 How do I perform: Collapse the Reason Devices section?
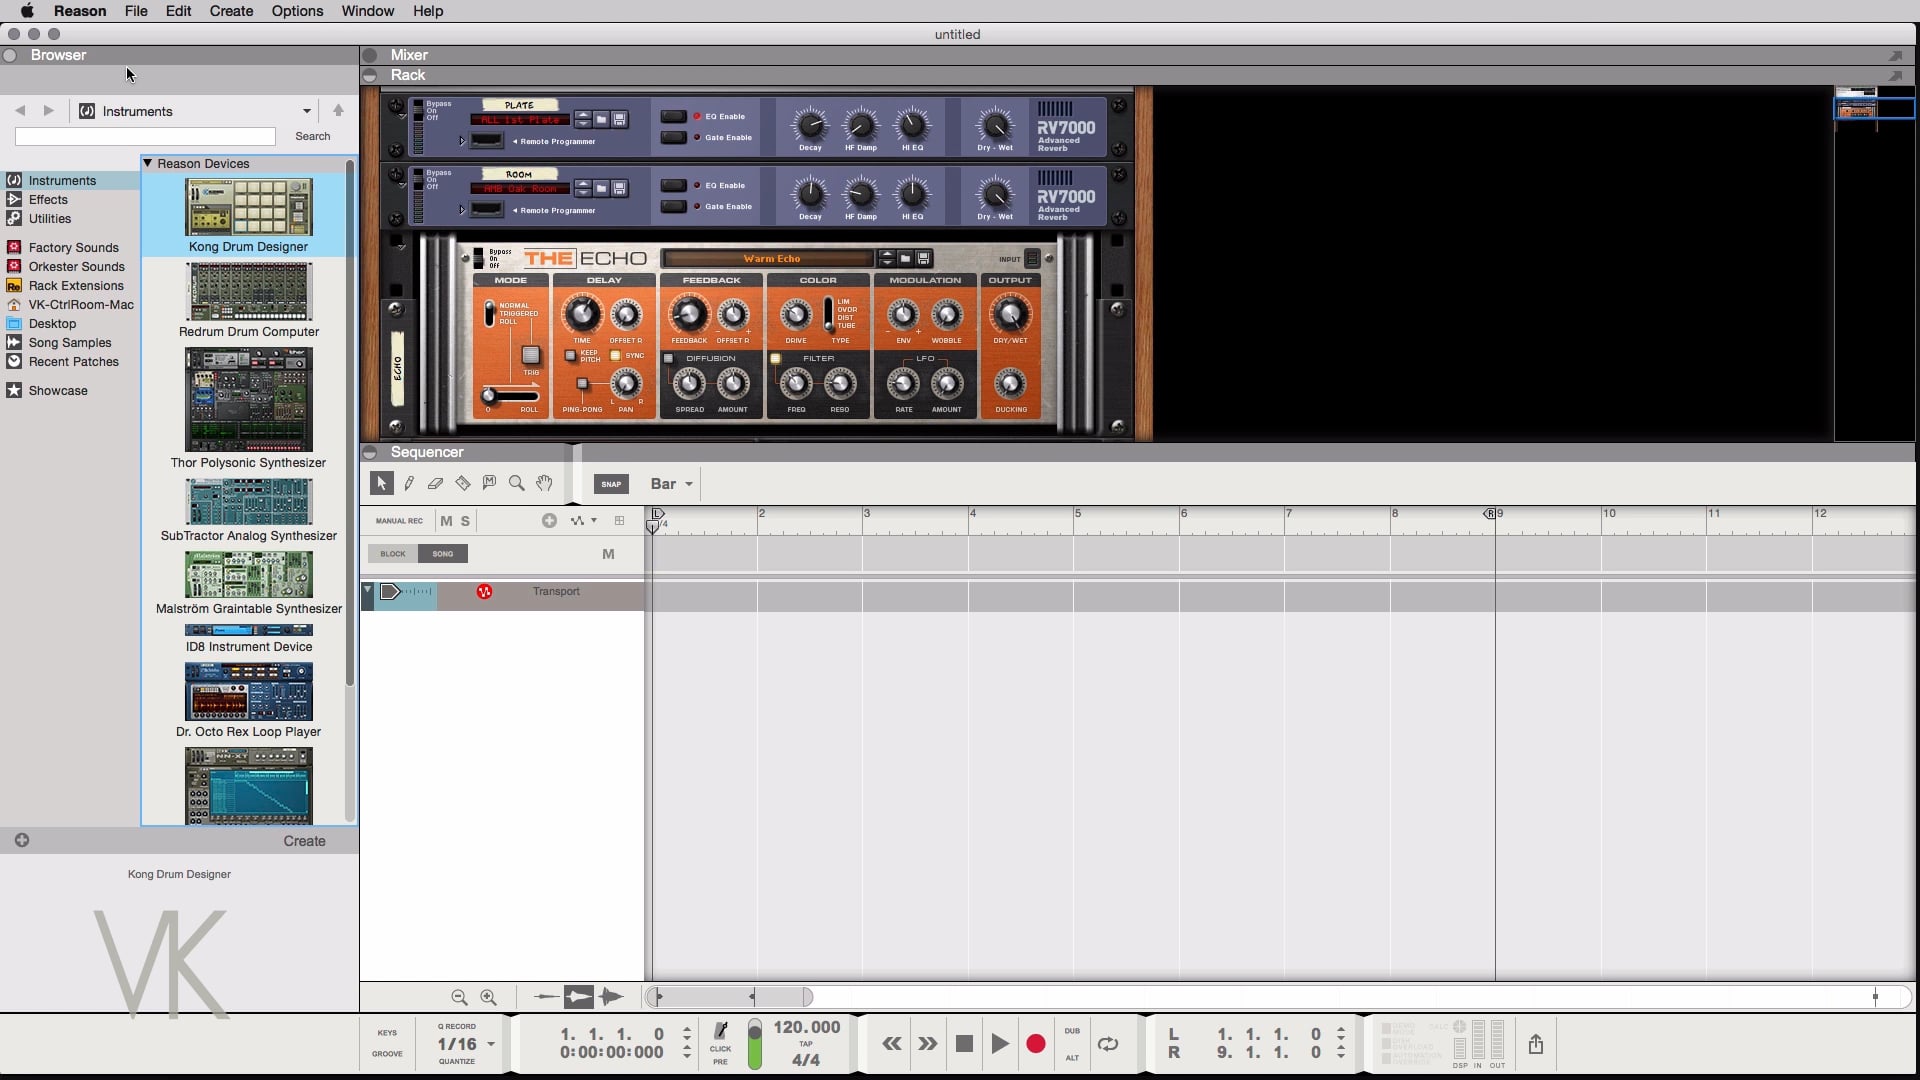(148, 163)
